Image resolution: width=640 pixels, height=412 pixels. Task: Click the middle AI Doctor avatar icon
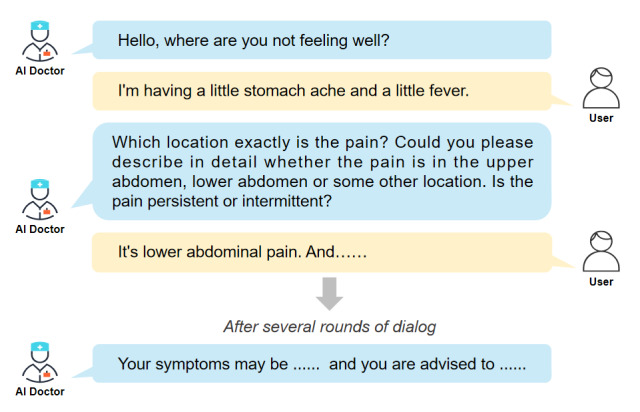click(x=40, y=199)
